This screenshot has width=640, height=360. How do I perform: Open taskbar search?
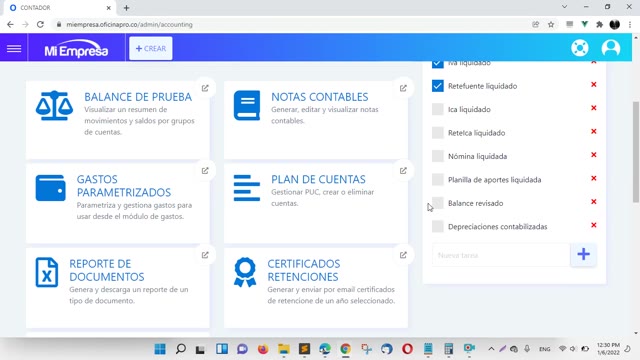(180, 349)
